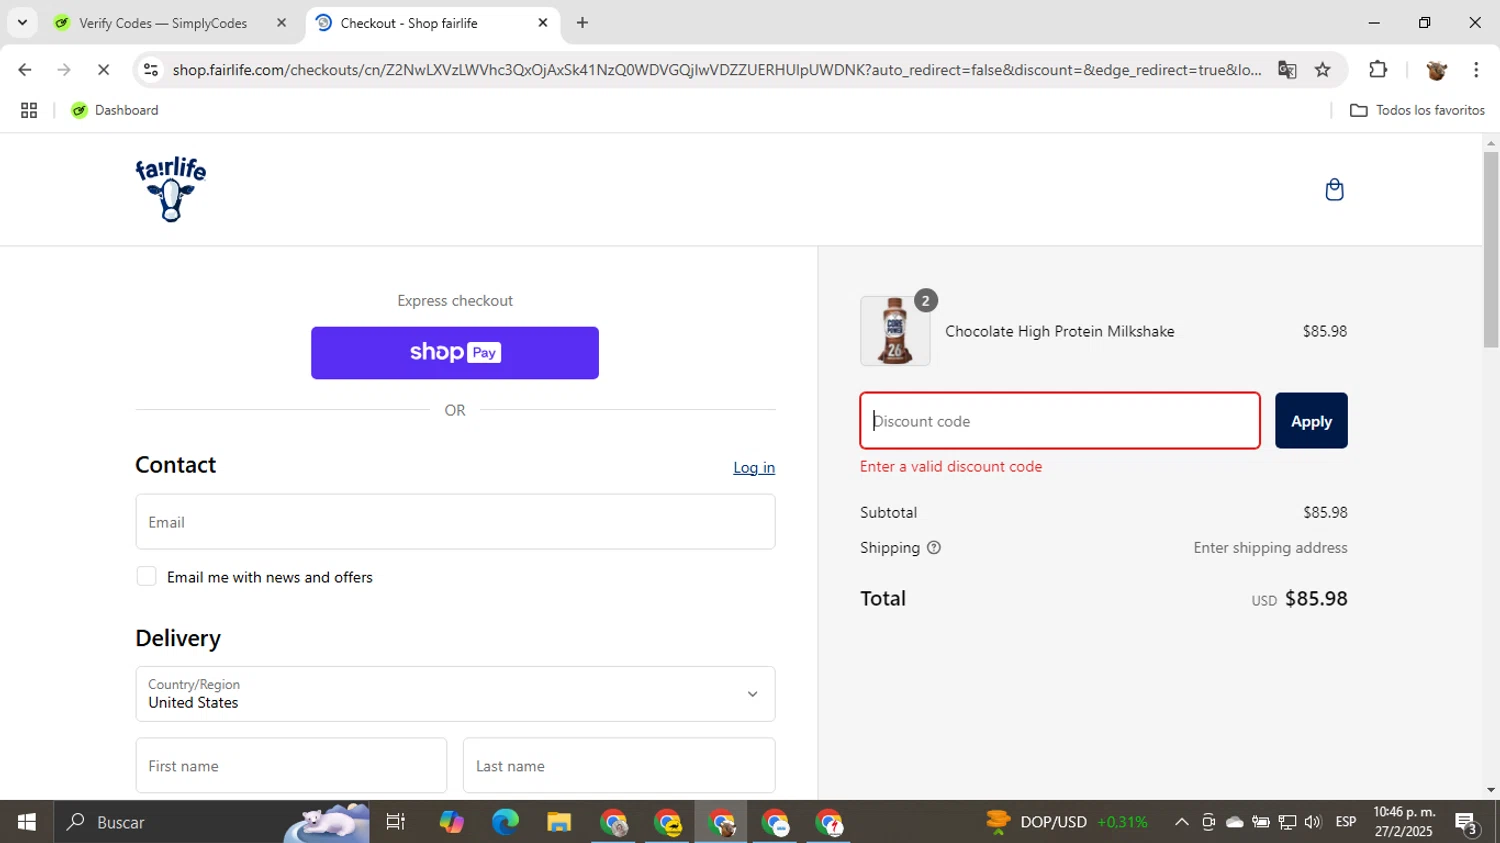Open Todos los favoritos folder
1500x843 pixels.
[x=1417, y=111]
